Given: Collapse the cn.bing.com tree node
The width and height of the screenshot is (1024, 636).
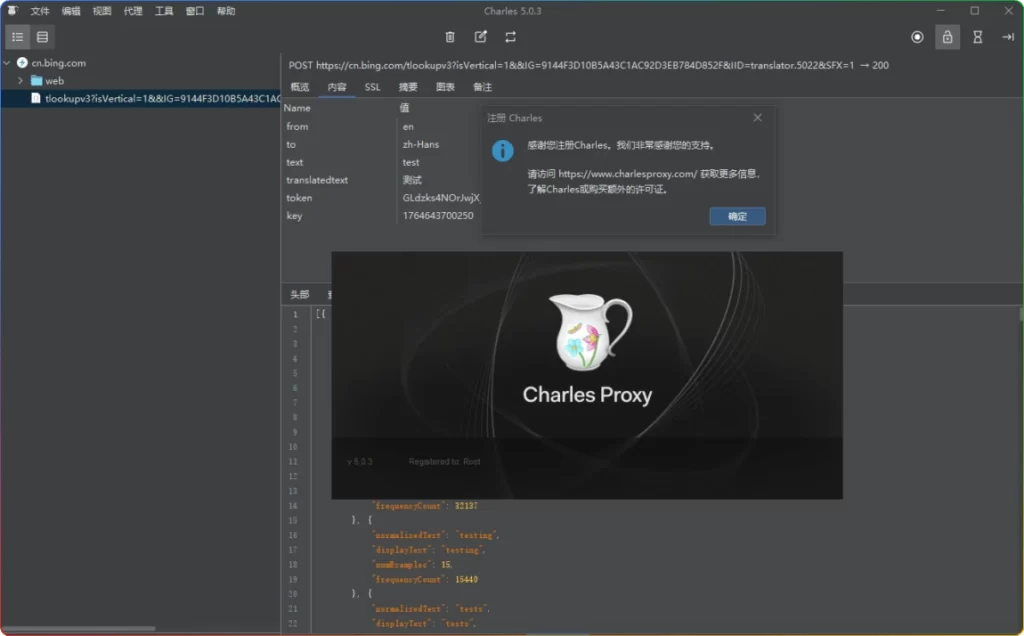Looking at the screenshot, I should pyautogui.click(x=8, y=62).
